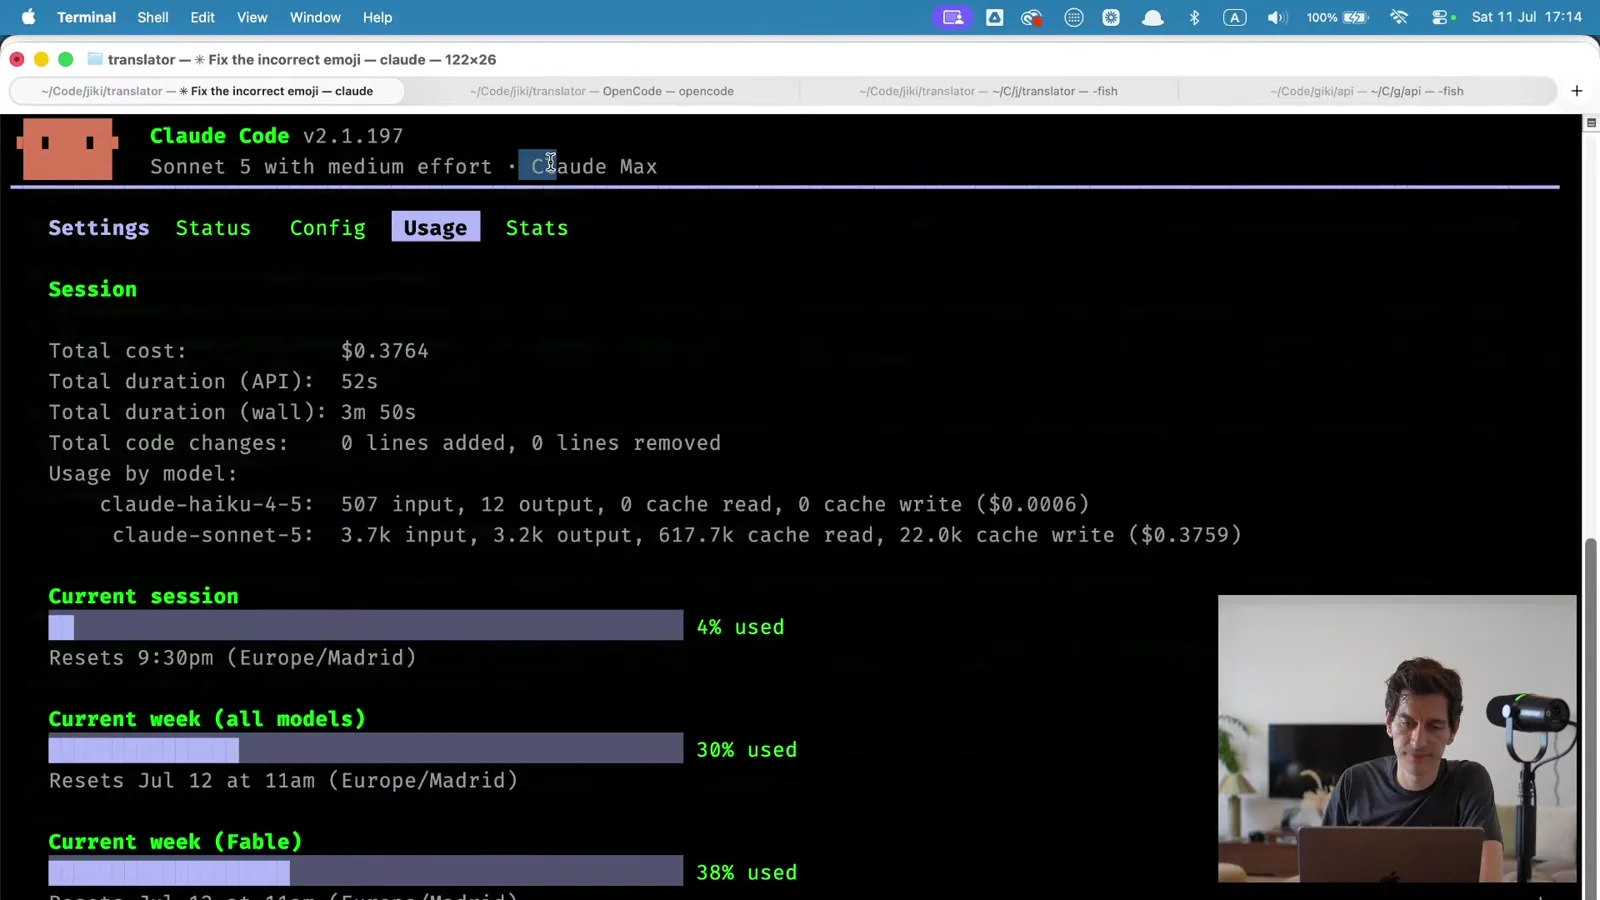Click the Current week all models usage bar
This screenshot has height=900, width=1600.
[366, 749]
